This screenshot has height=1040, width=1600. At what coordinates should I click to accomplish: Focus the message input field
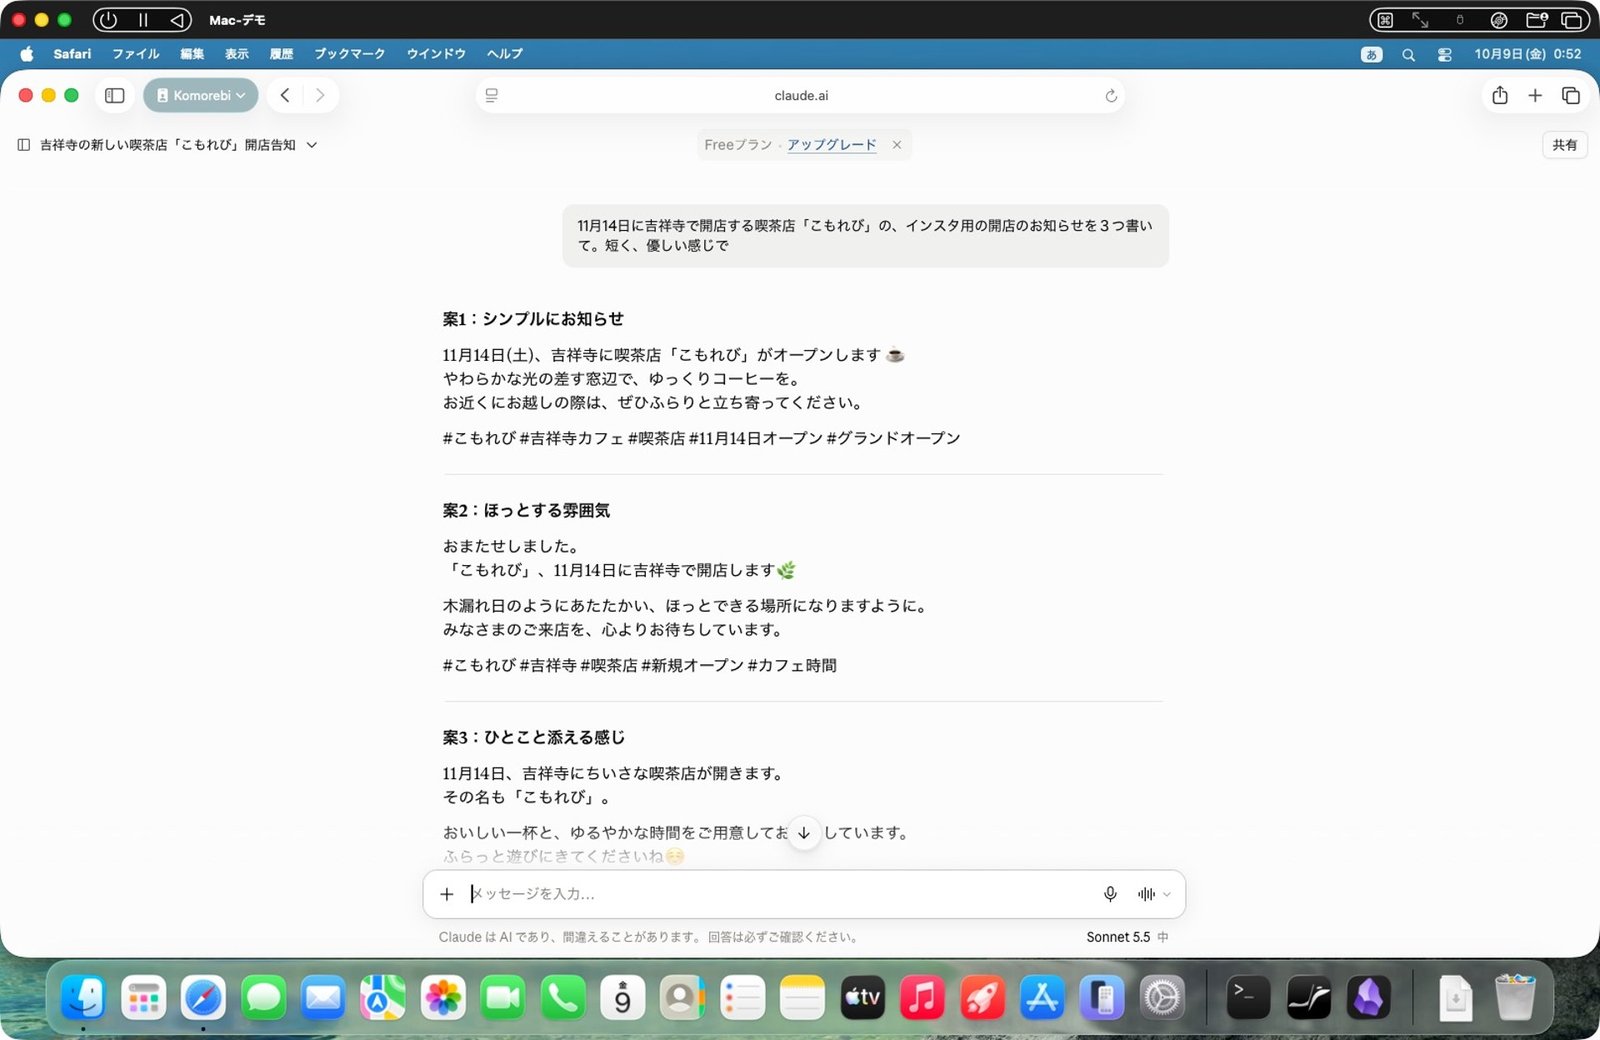point(780,894)
